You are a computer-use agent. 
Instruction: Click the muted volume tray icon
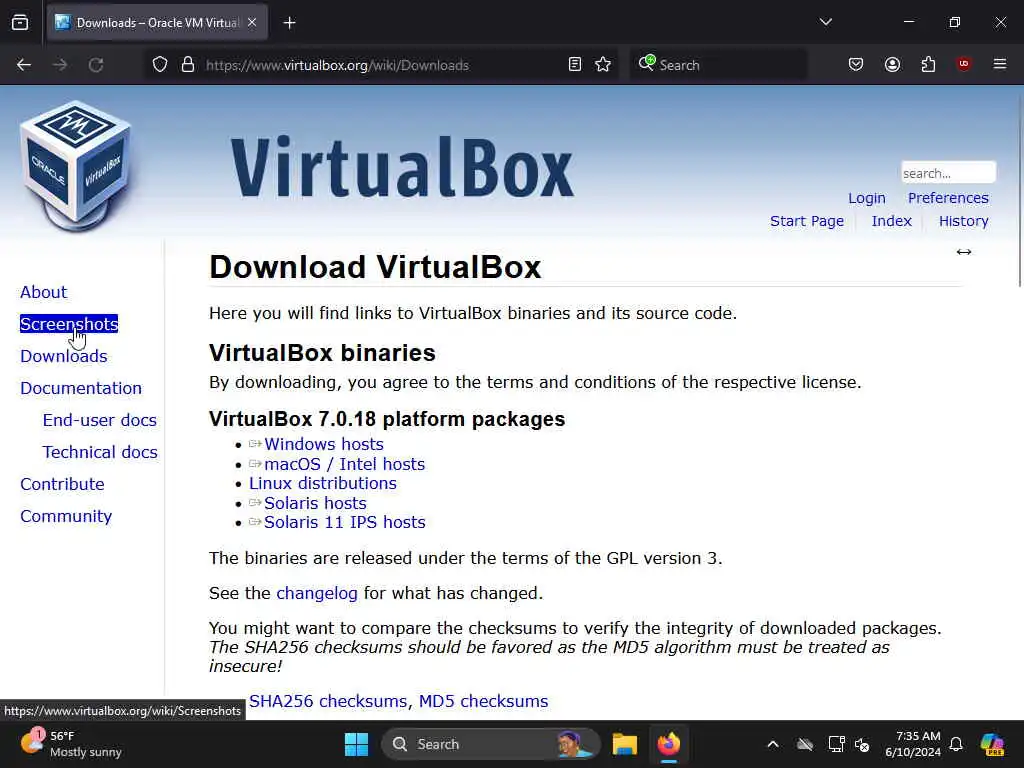[x=863, y=744]
